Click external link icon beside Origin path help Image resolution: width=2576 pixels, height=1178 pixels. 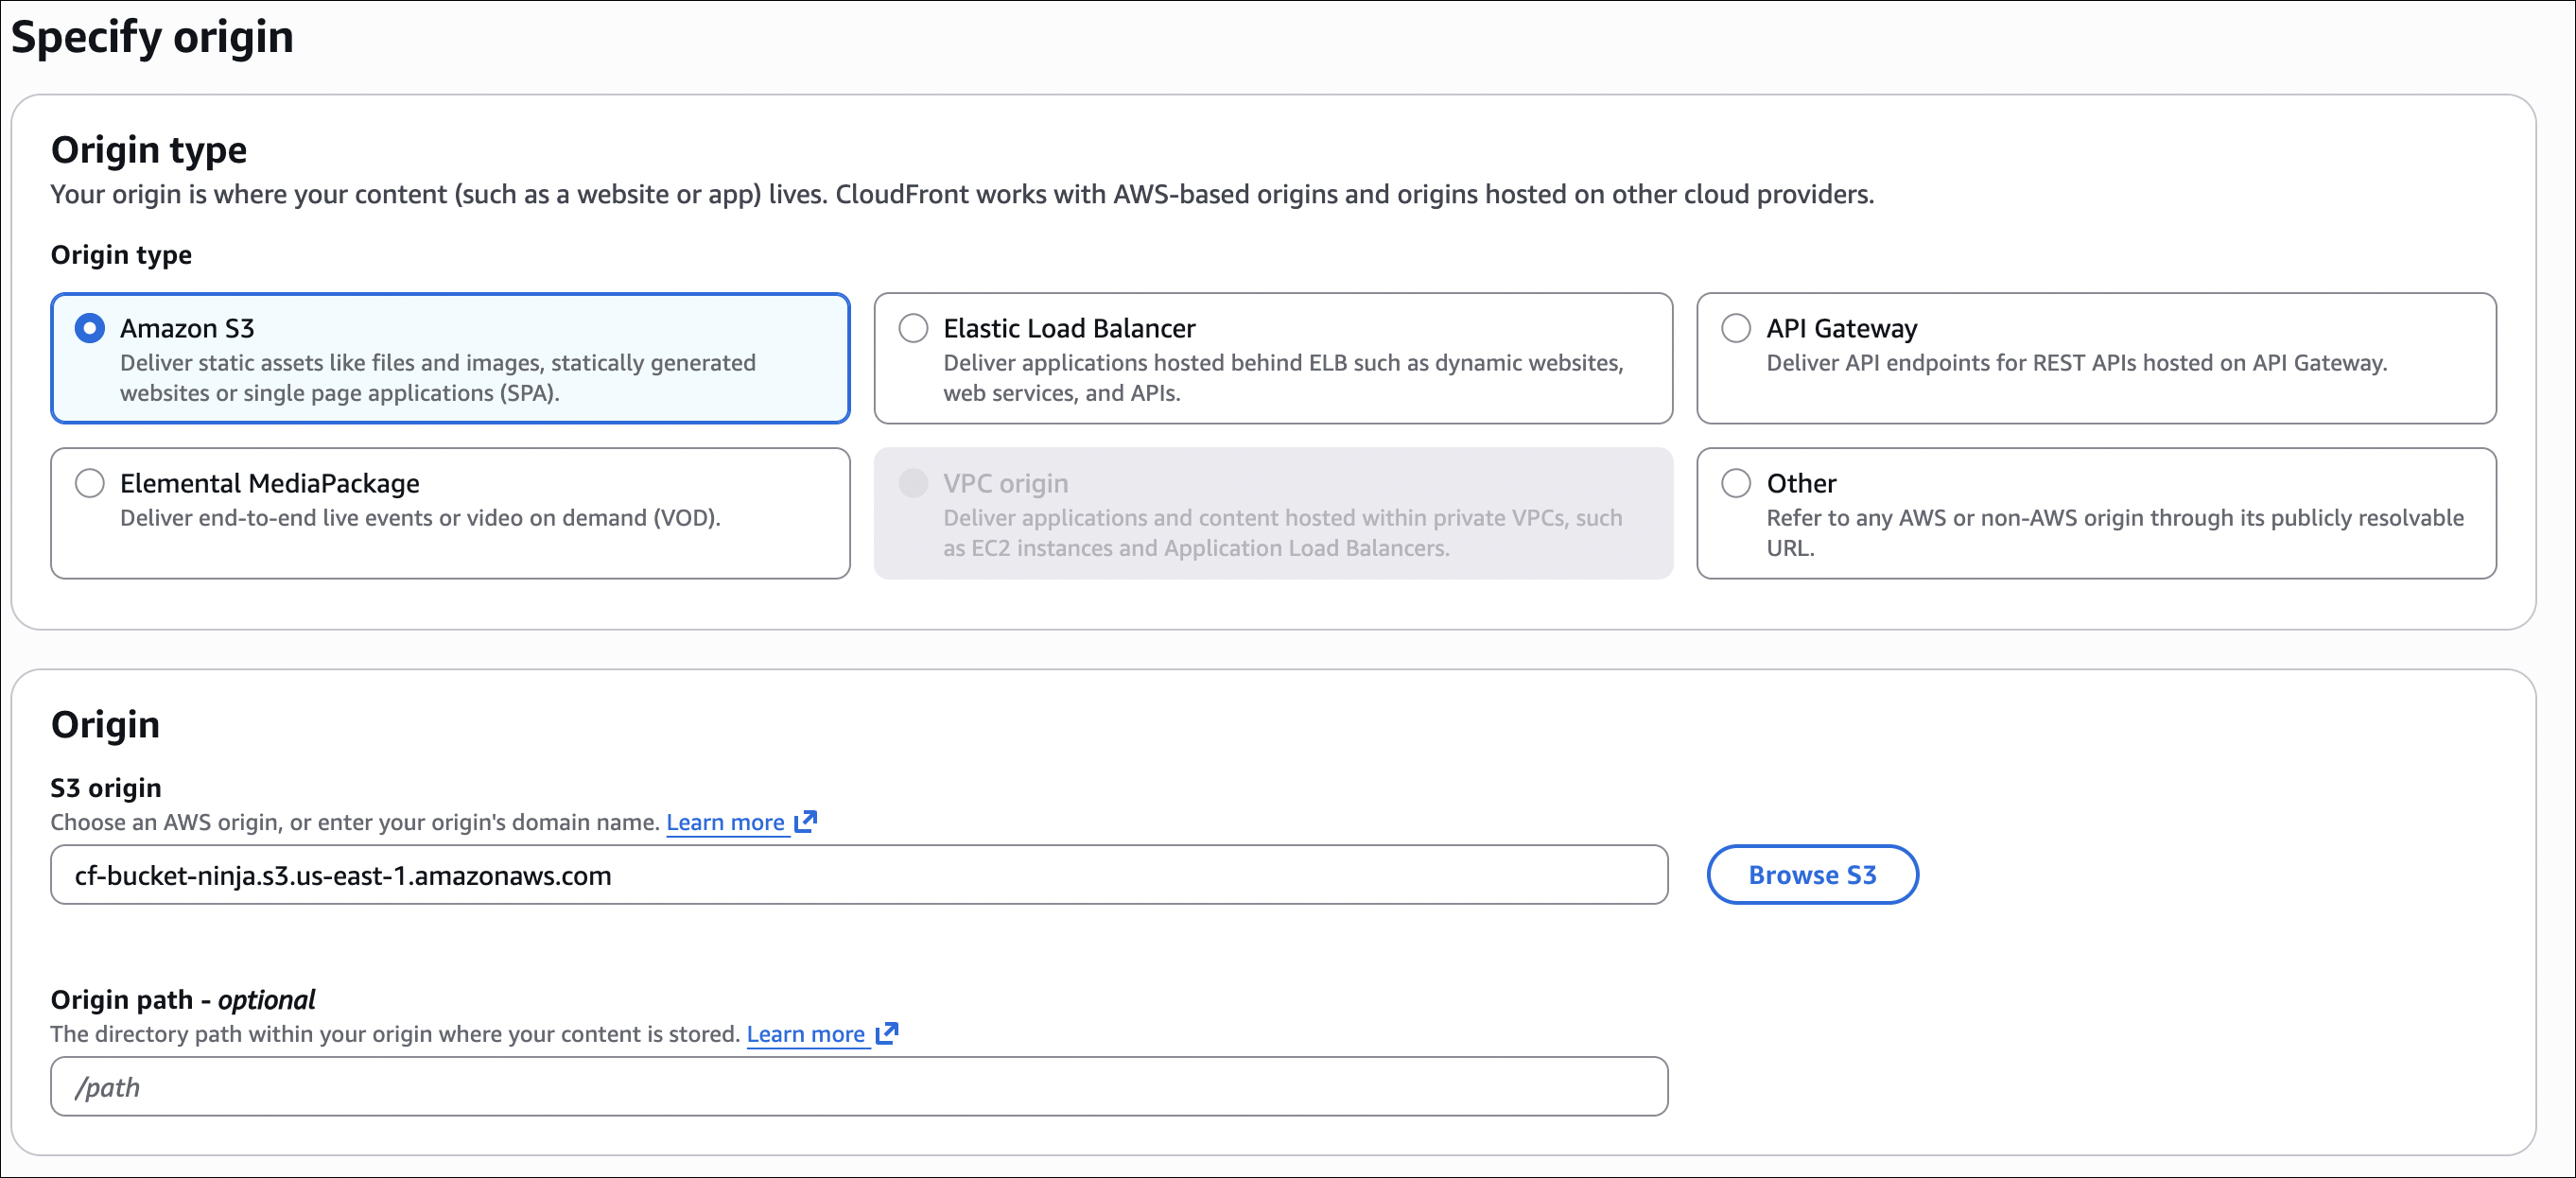coord(887,1033)
